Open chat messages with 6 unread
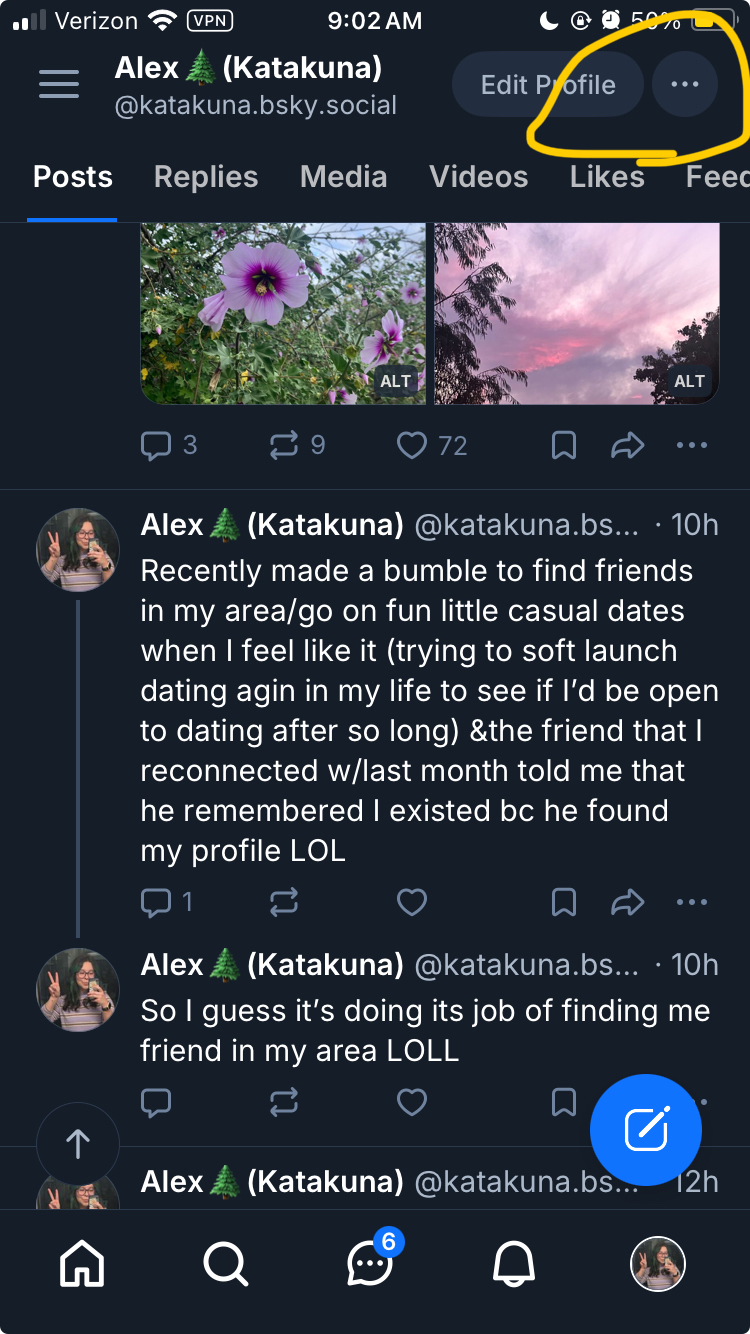The height and width of the screenshot is (1334, 750). point(370,1264)
